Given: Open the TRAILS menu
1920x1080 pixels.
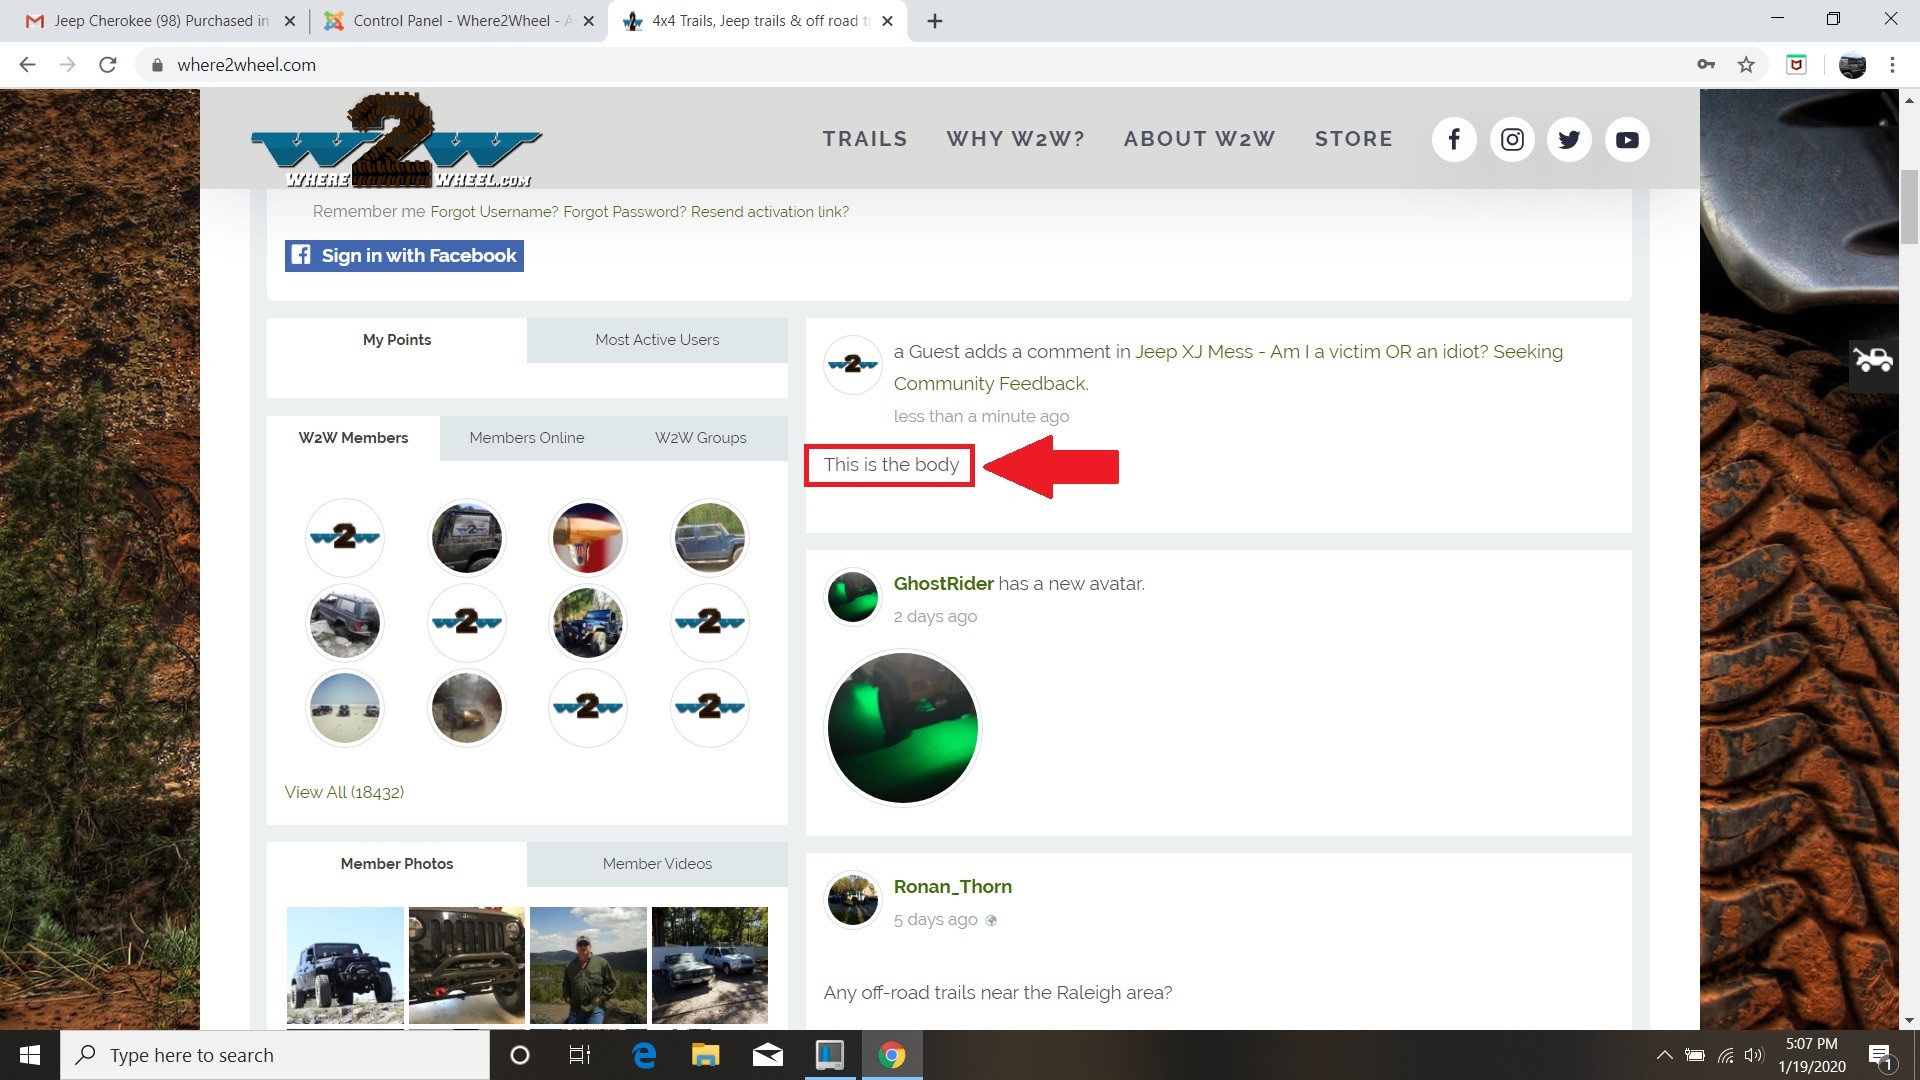Looking at the screenshot, I should tap(865, 139).
